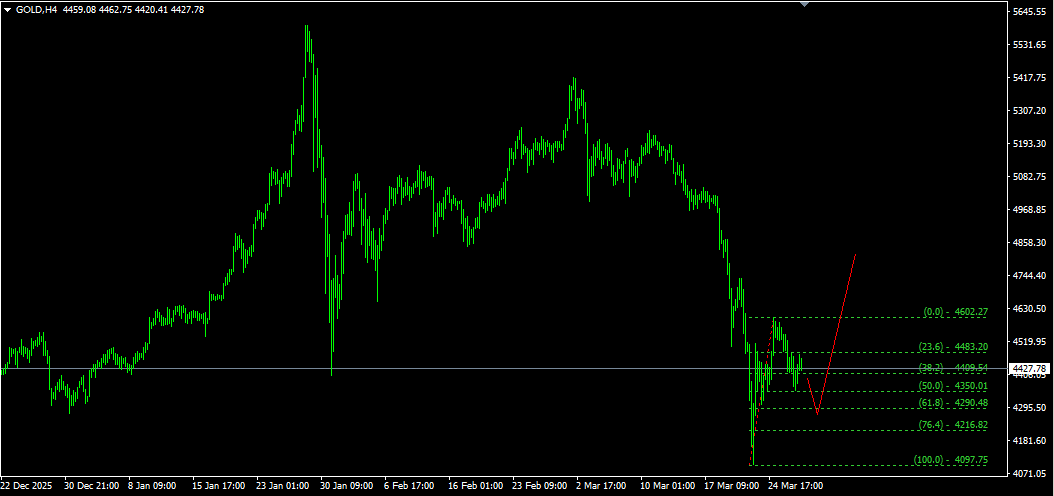Click the 8 Jan 09:00 time axis label
The image size is (1054, 496).
tap(153, 485)
